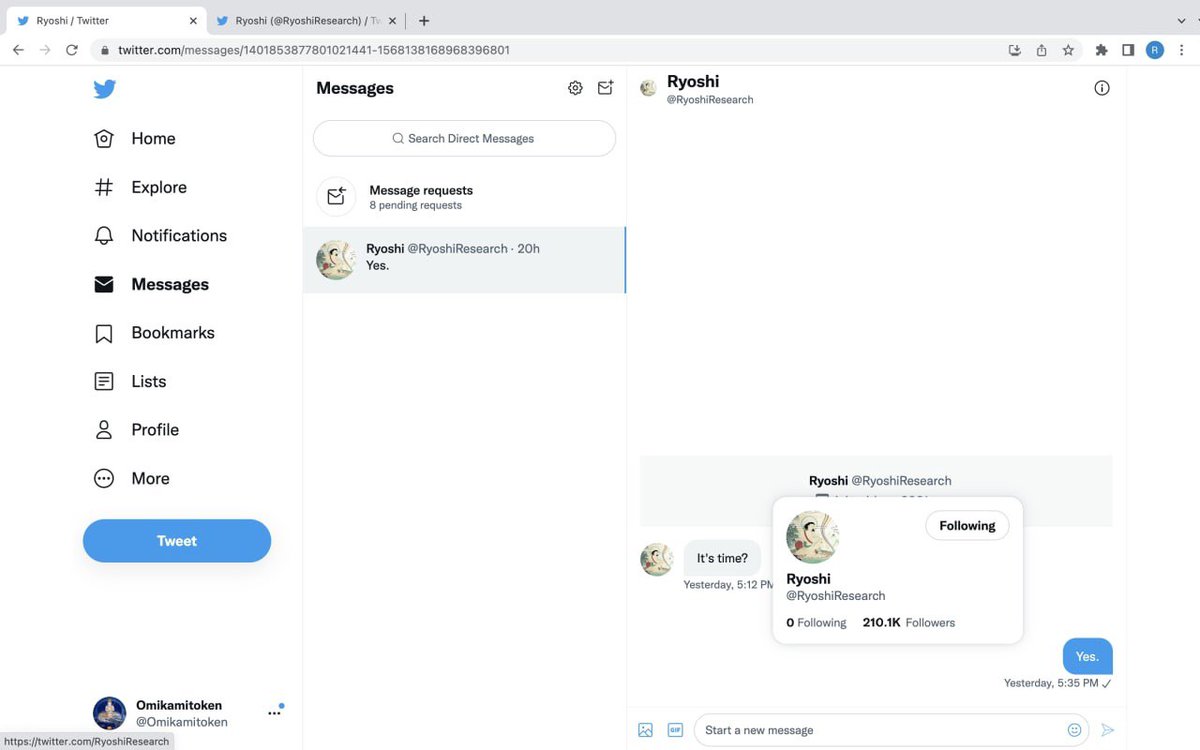Viewport: 1200px width, 750px height.
Task: Click install app icon in address bar
Action: 1015,50
